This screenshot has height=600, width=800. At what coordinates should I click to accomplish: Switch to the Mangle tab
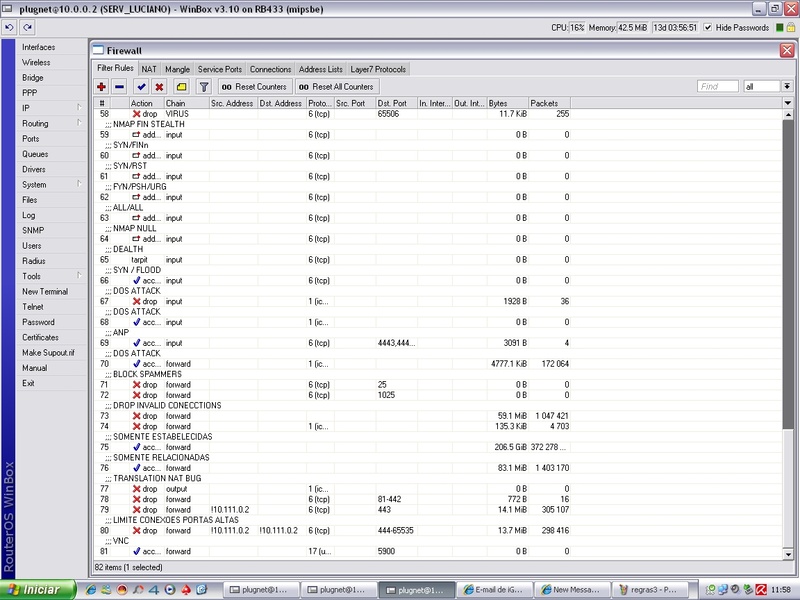tap(177, 69)
